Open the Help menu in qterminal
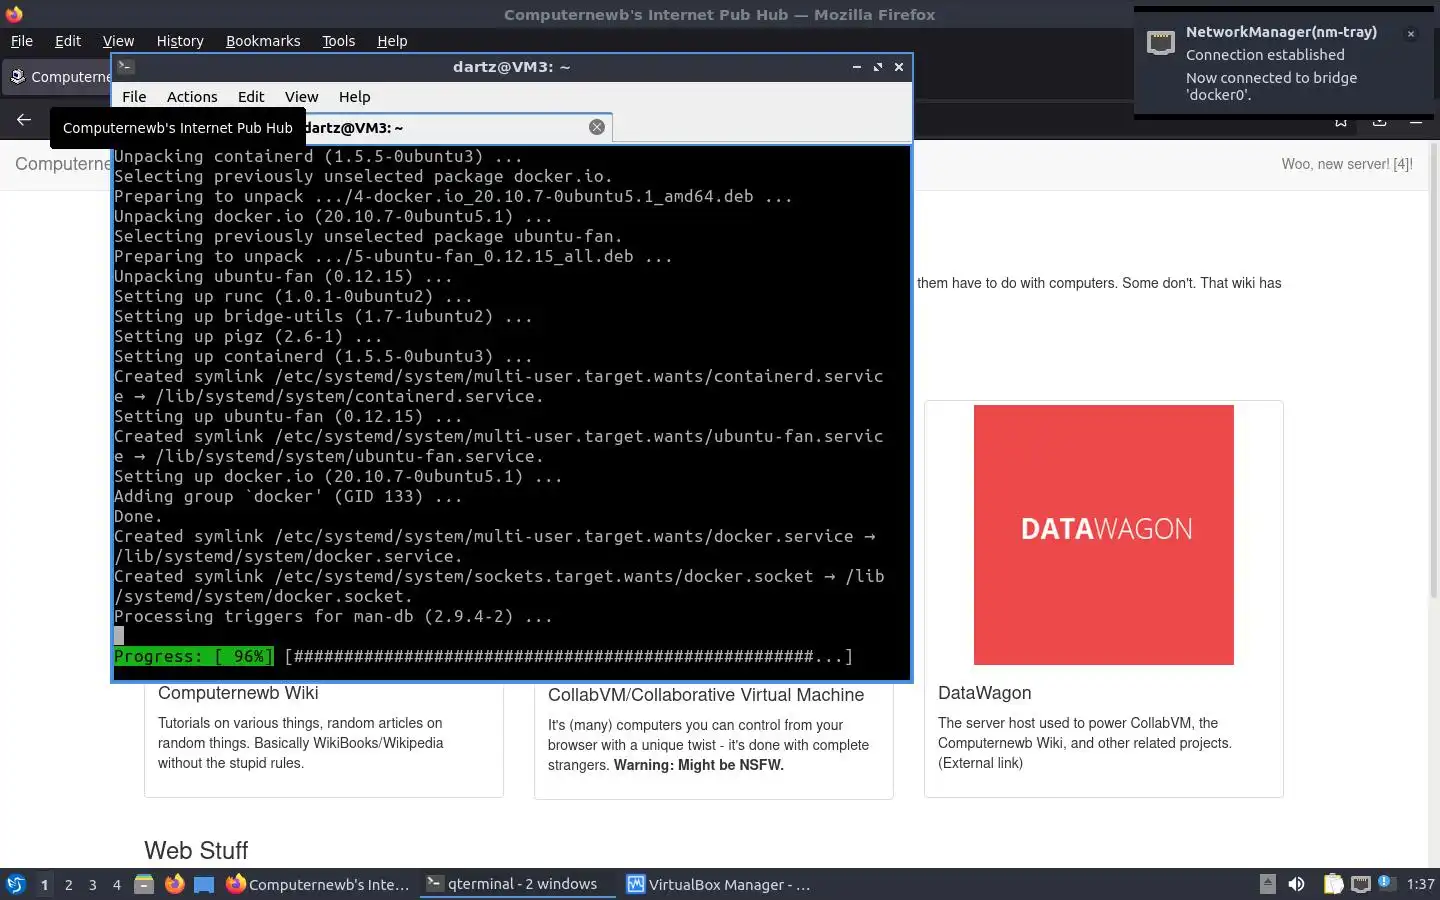Image resolution: width=1440 pixels, height=900 pixels. (354, 97)
